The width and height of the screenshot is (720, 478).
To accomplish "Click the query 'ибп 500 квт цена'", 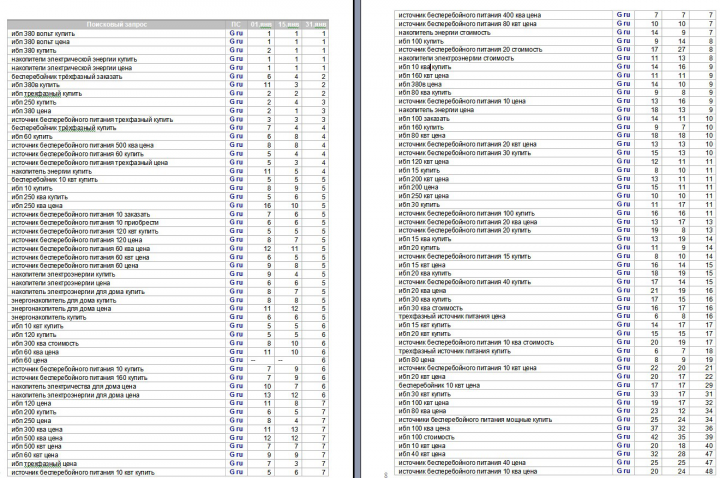I will point(36,446).
